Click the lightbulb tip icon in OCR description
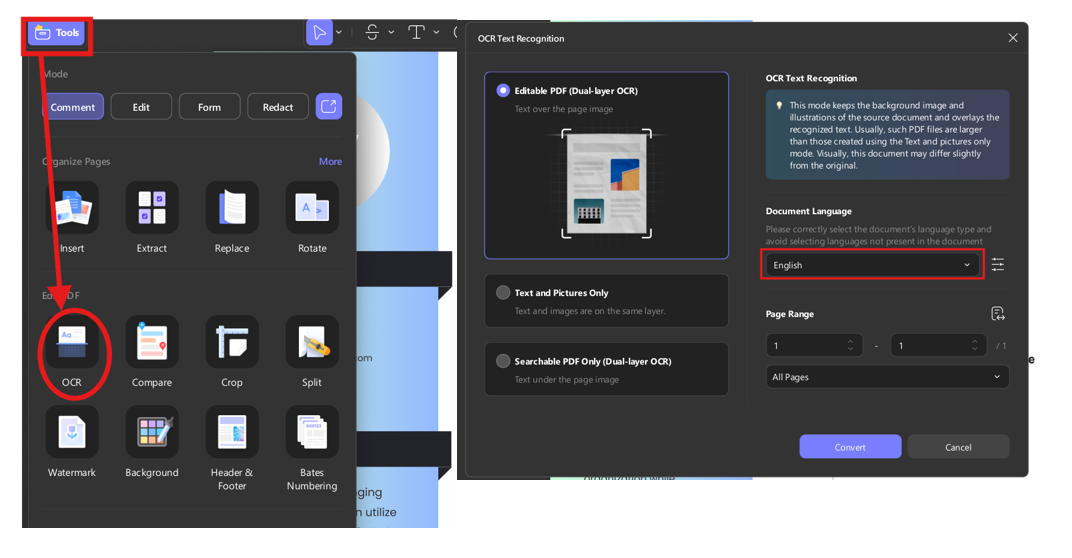The height and width of the screenshot is (558, 1072). [779, 105]
